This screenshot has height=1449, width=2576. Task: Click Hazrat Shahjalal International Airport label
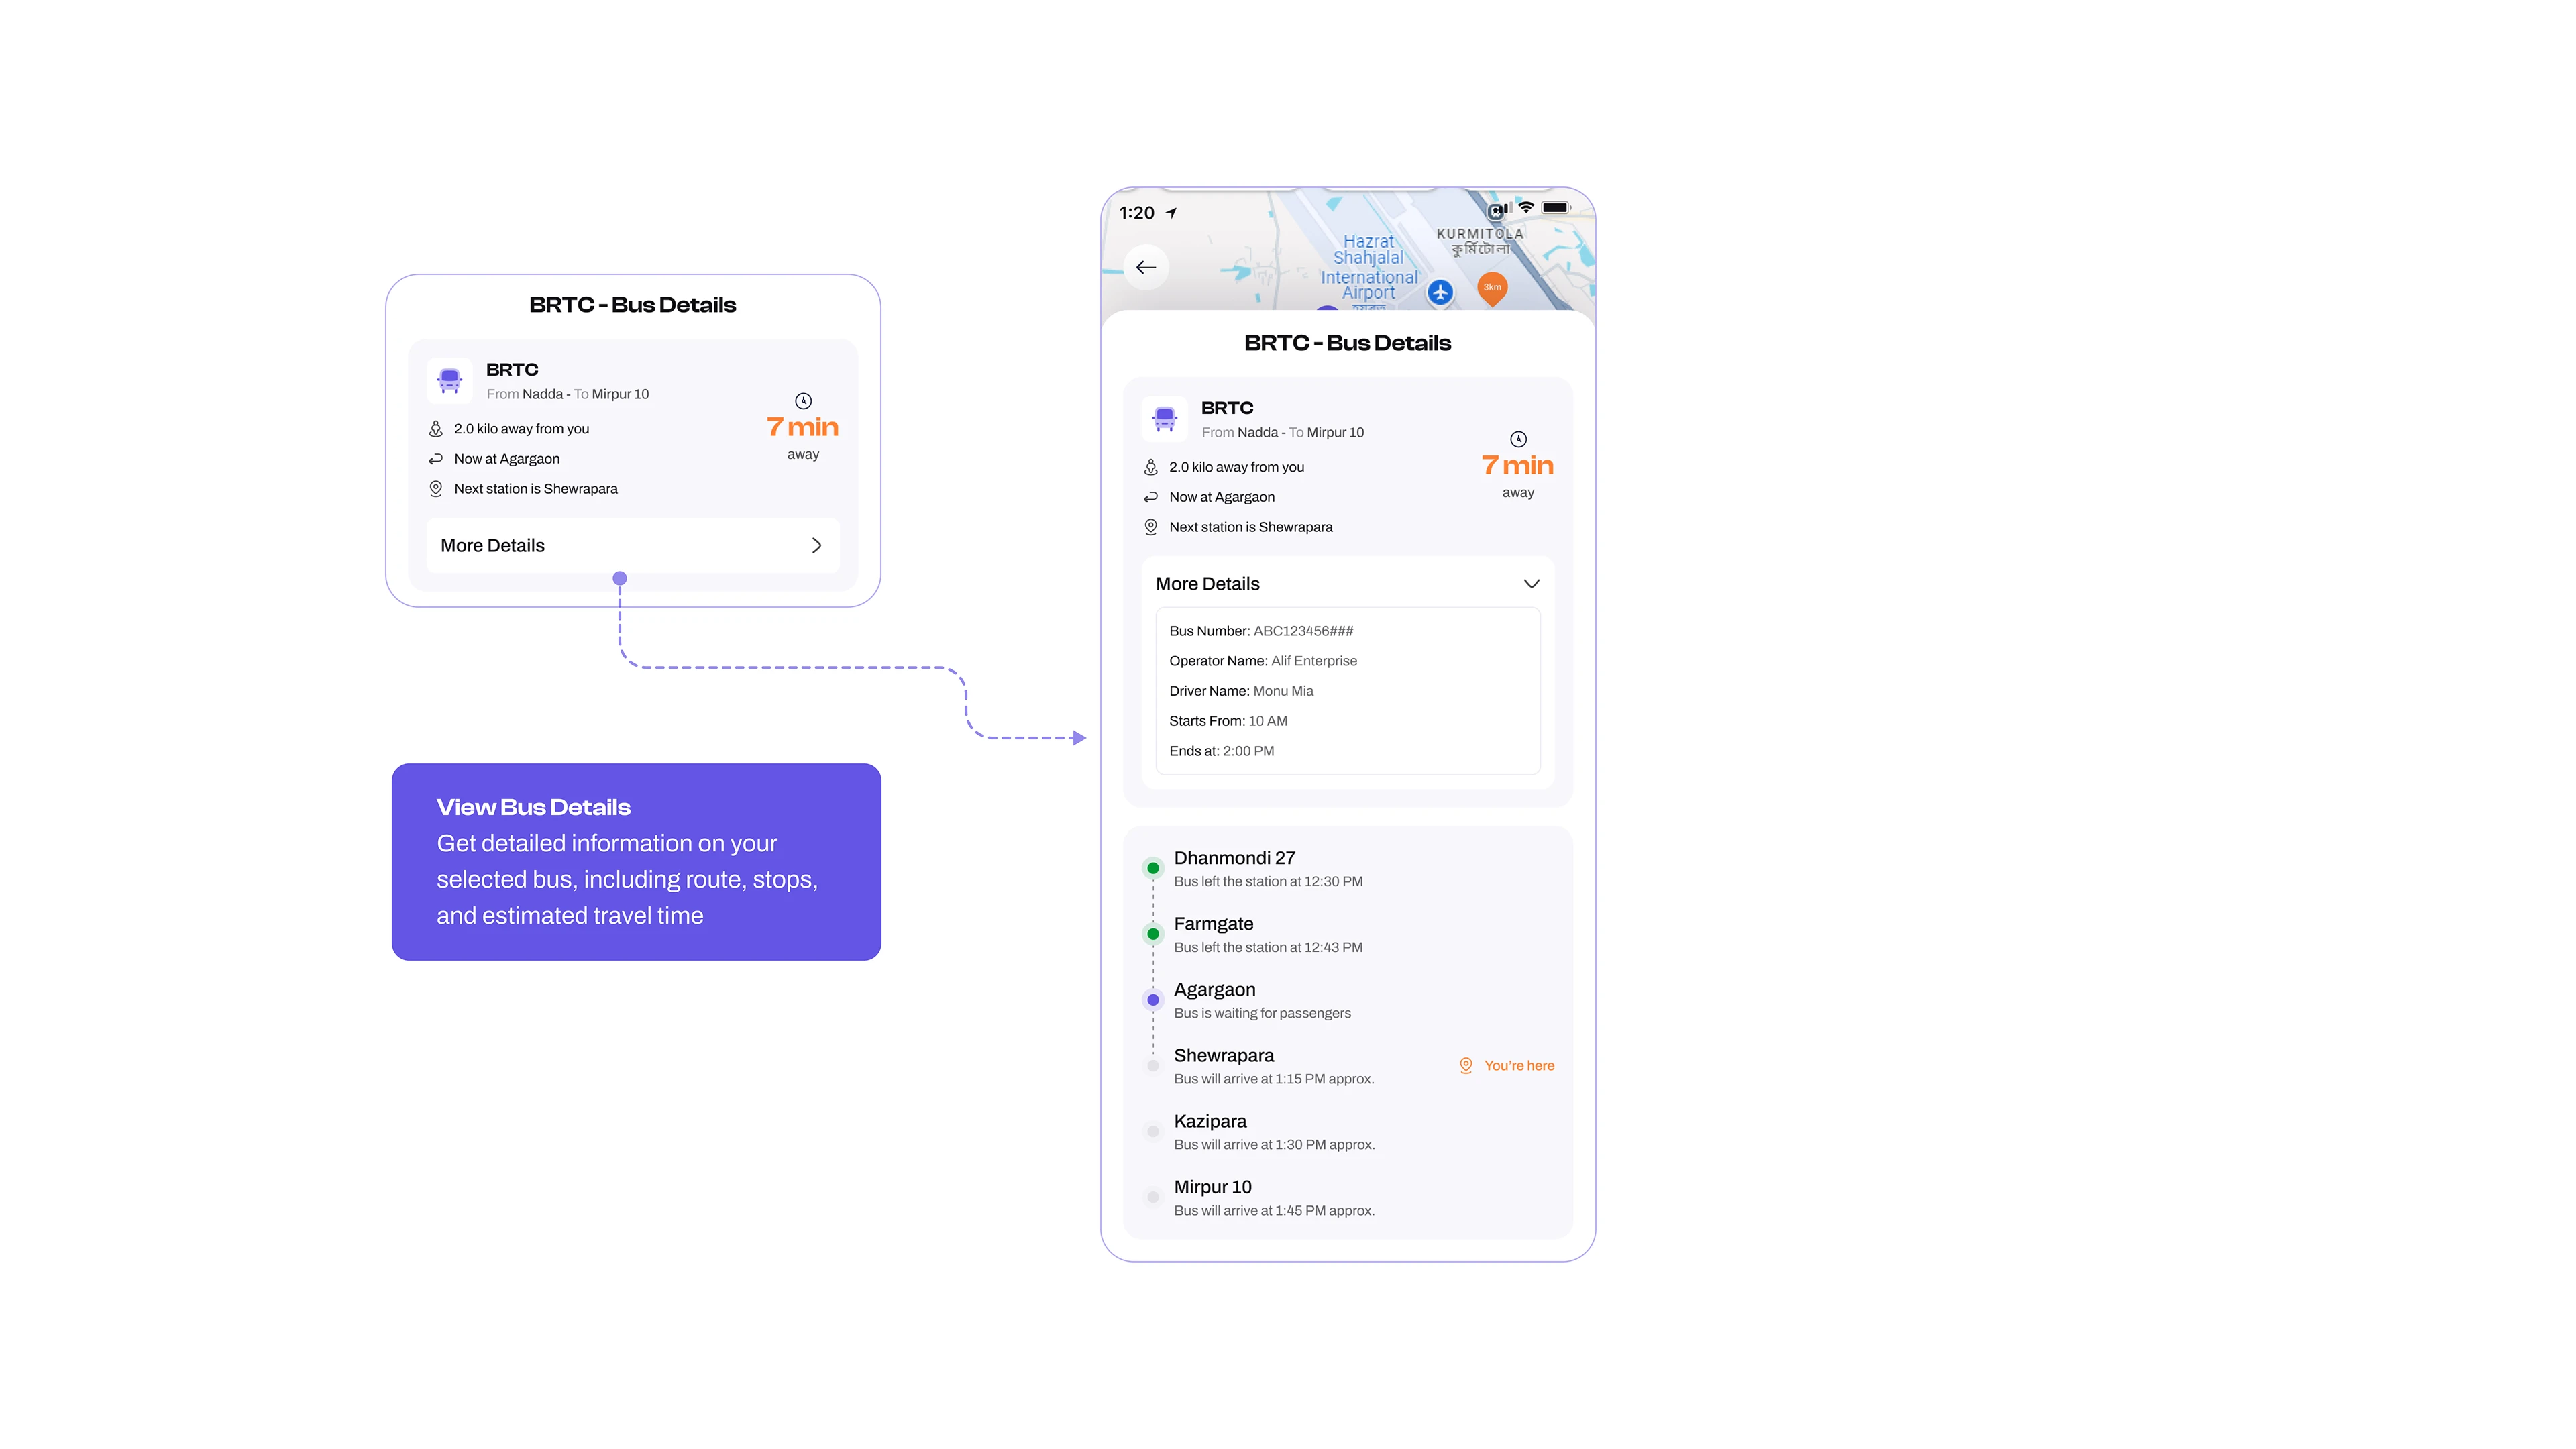coord(1368,267)
